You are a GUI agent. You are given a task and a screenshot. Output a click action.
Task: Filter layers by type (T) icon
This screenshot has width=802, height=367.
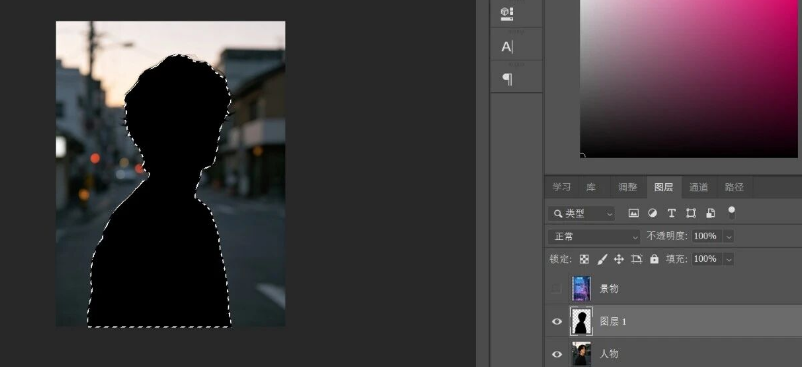(672, 213)
